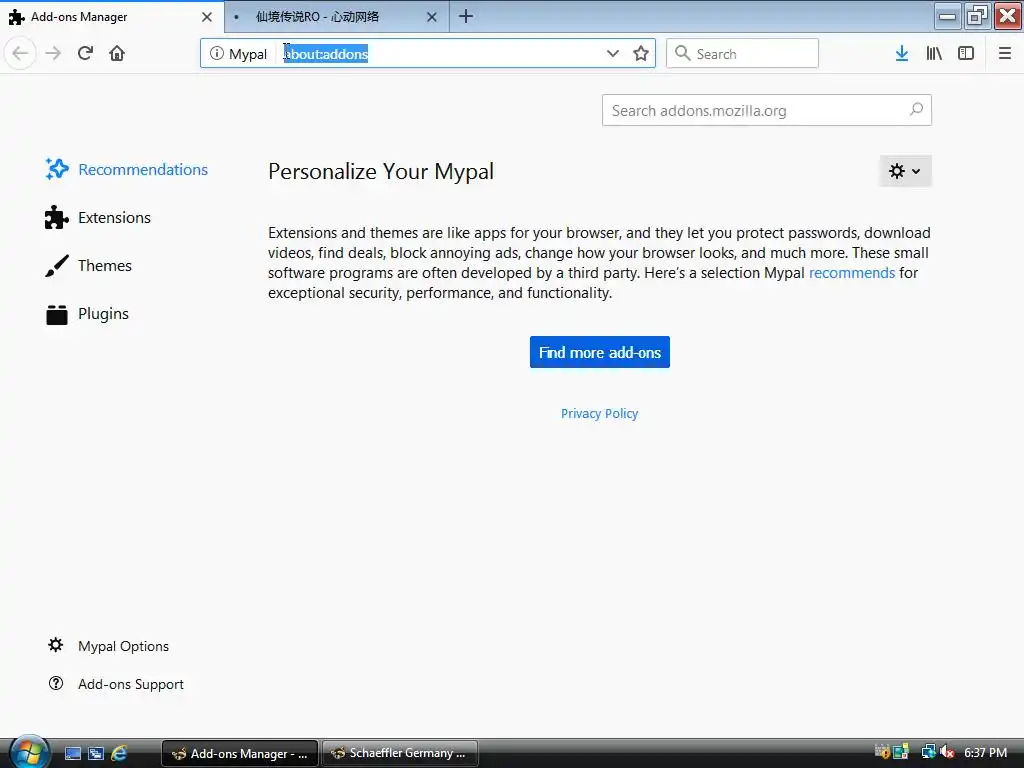Open the Downloads arrow icon
The height and width of the screenshot is (768, 1024).
coord(901,54)
